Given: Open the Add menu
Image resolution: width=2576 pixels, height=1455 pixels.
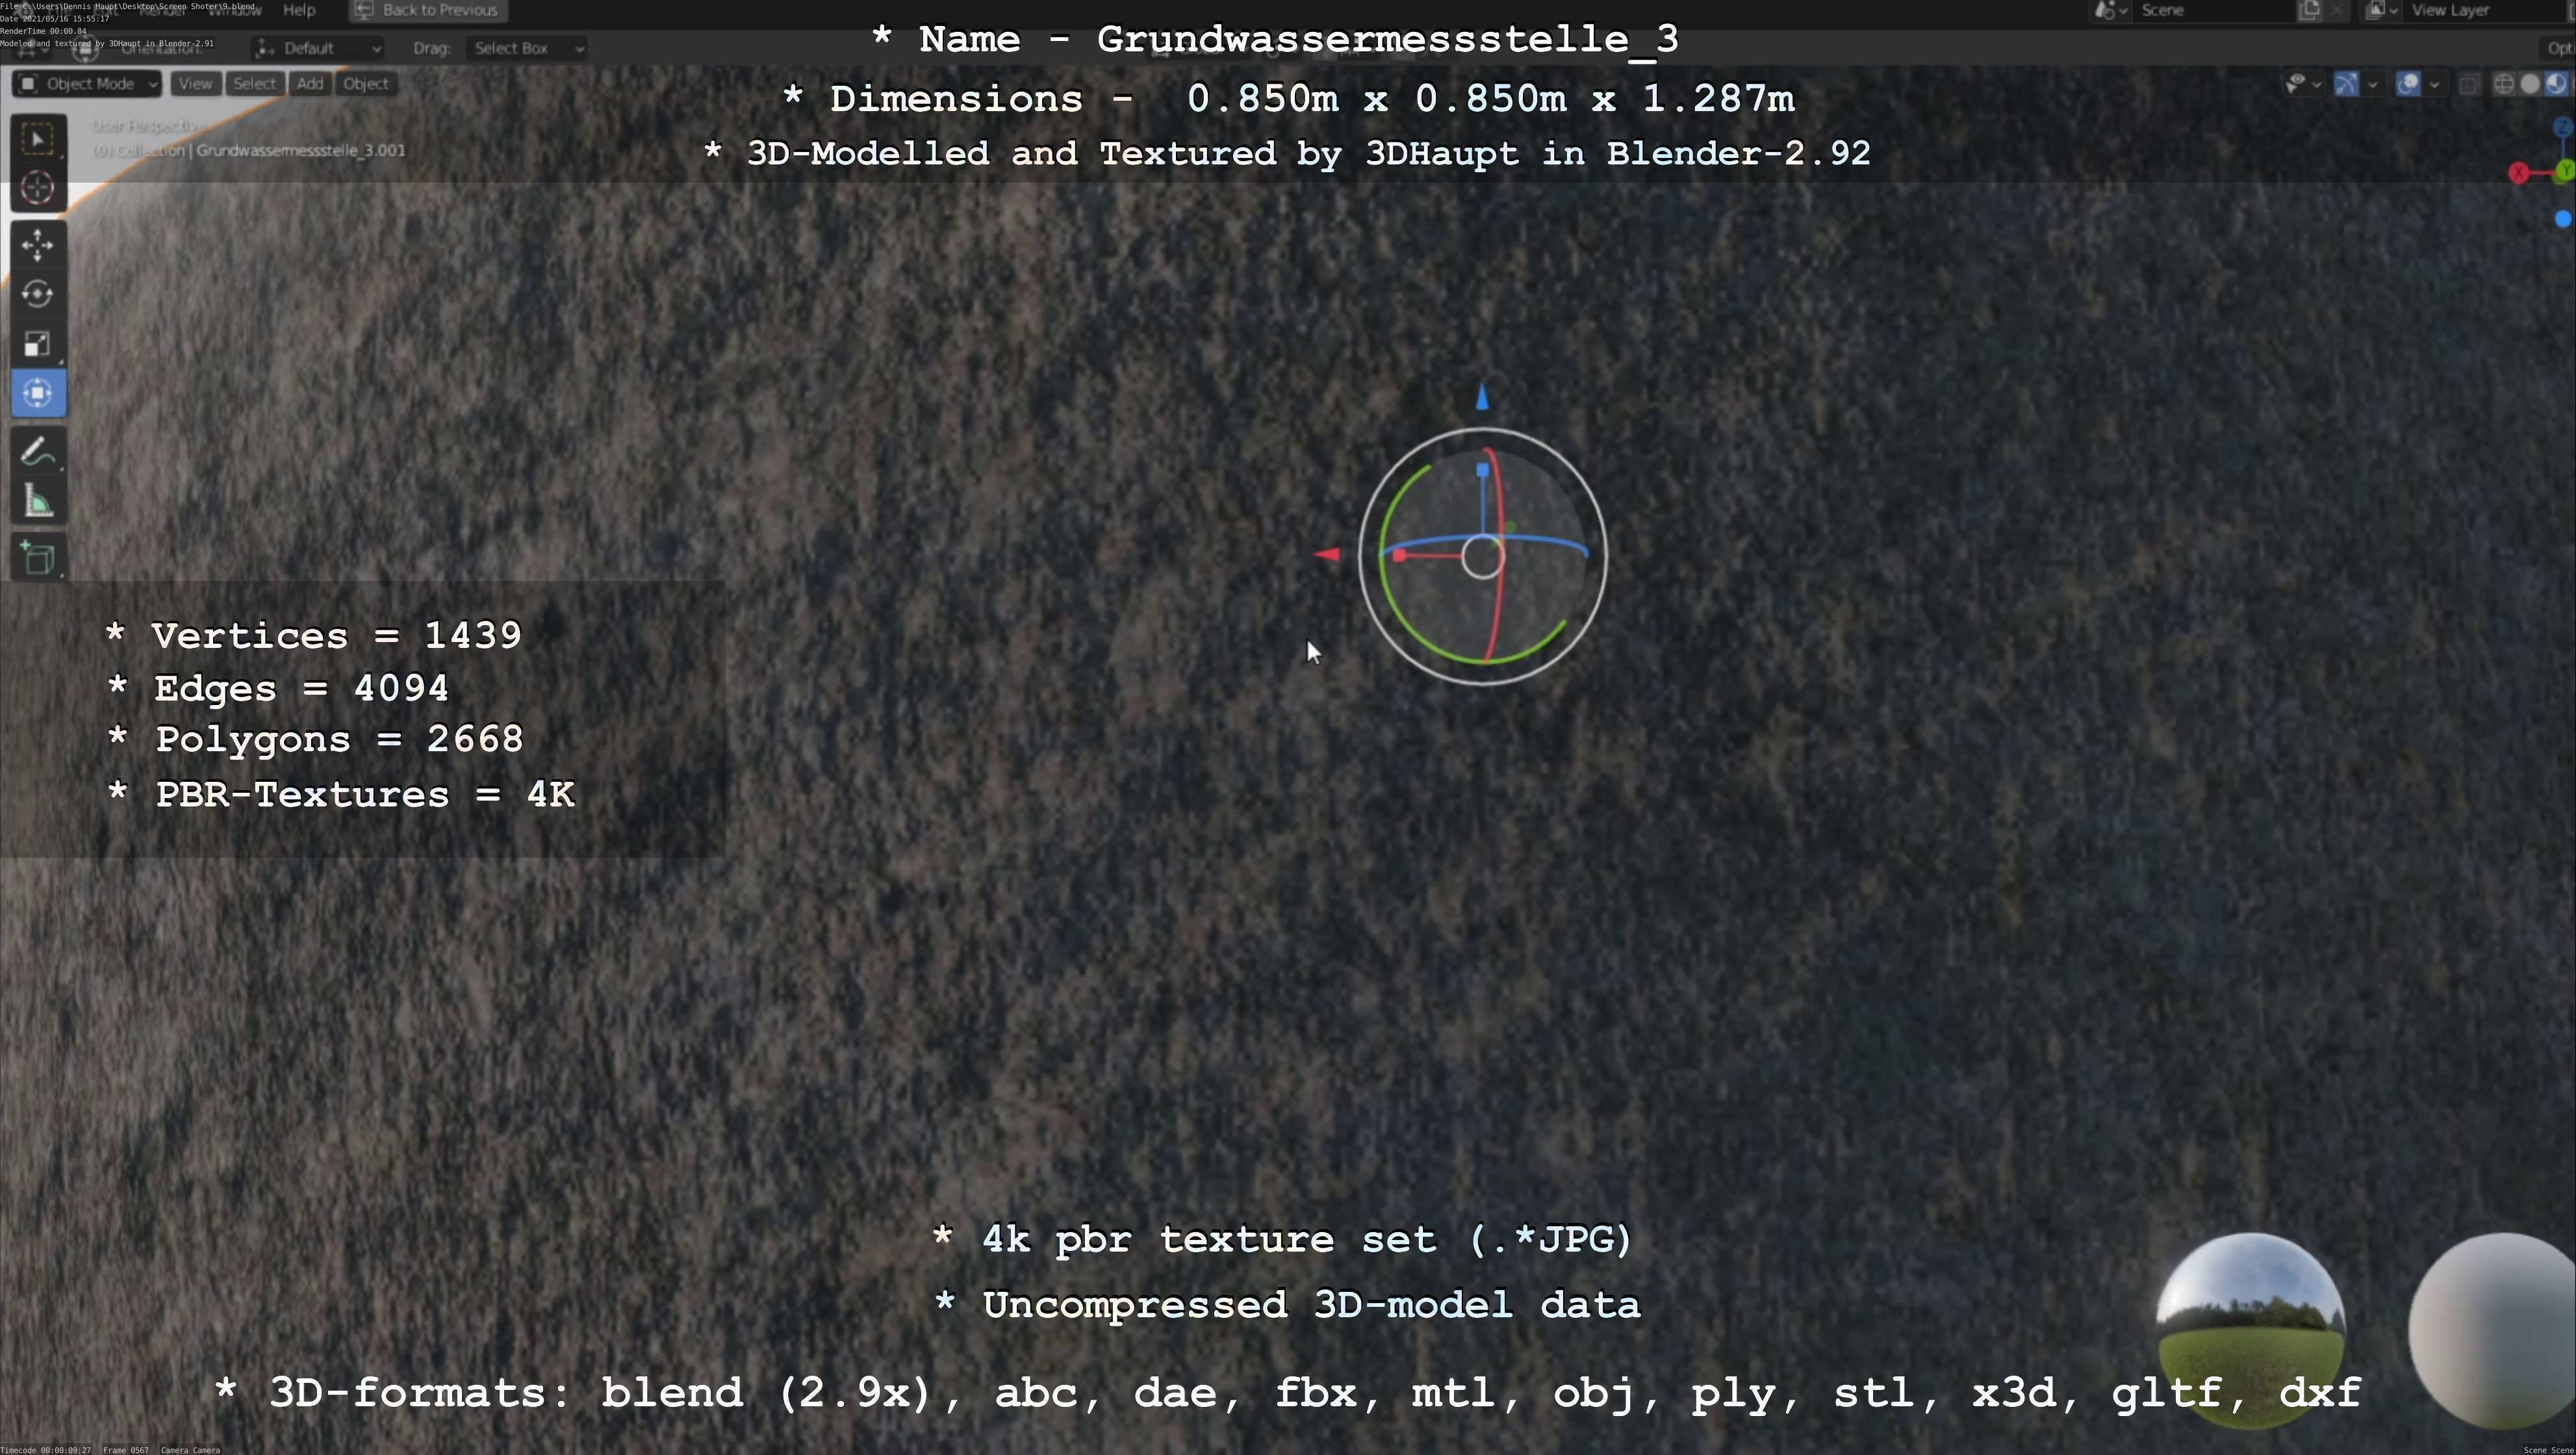Looking at the screenshot, I should (x=310, y=84).
